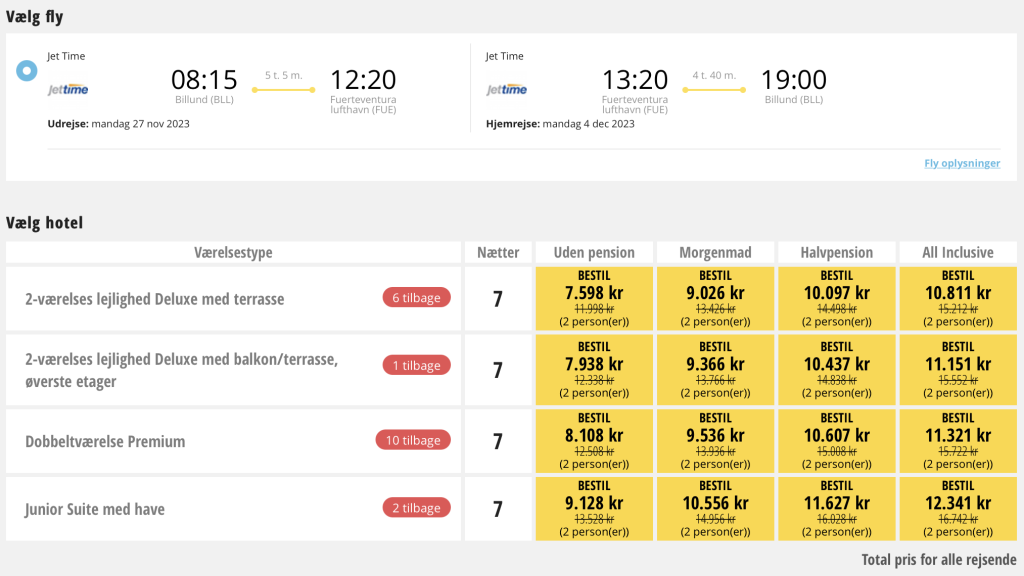Open the Fly oplysninger link

pos(962,163)
